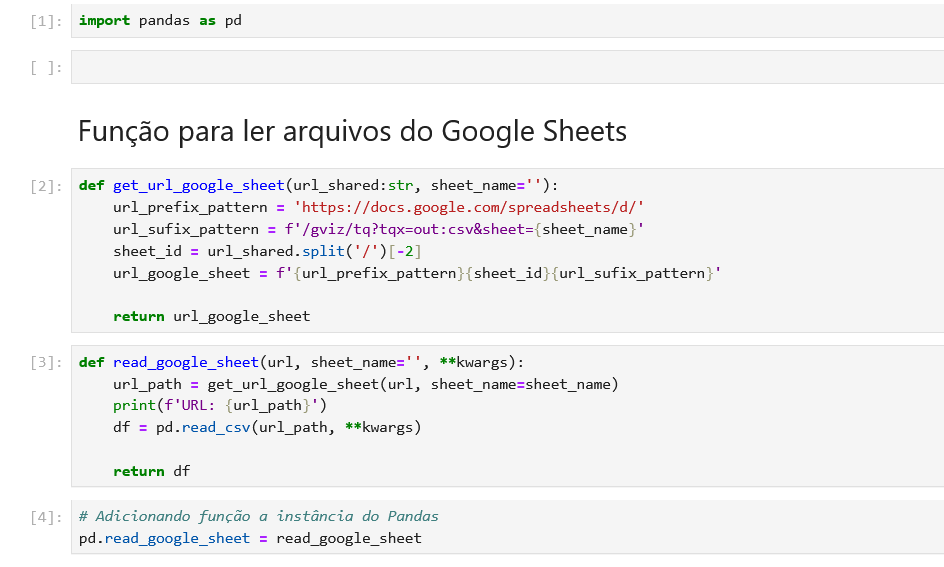This screenshot has width=944, height=567.
Task: Click the cell prompt [3]:
Action: [x=46, y=362]
